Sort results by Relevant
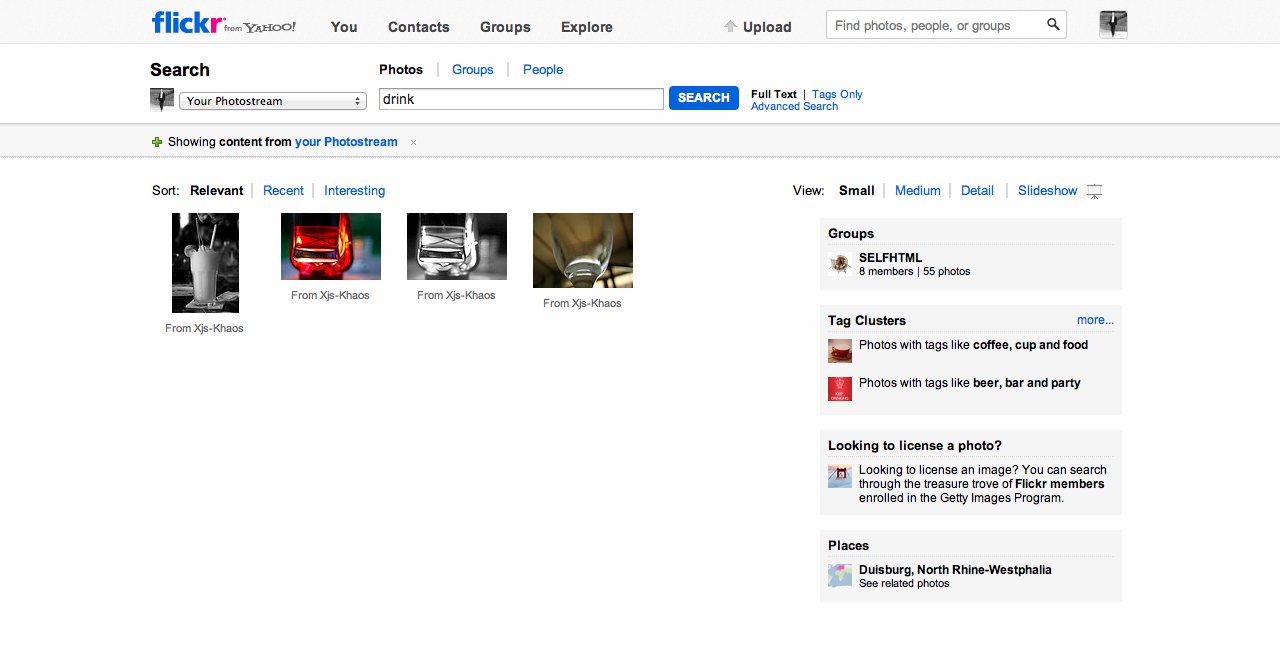This screenshot has width=1280, height=647. point(217,190)
